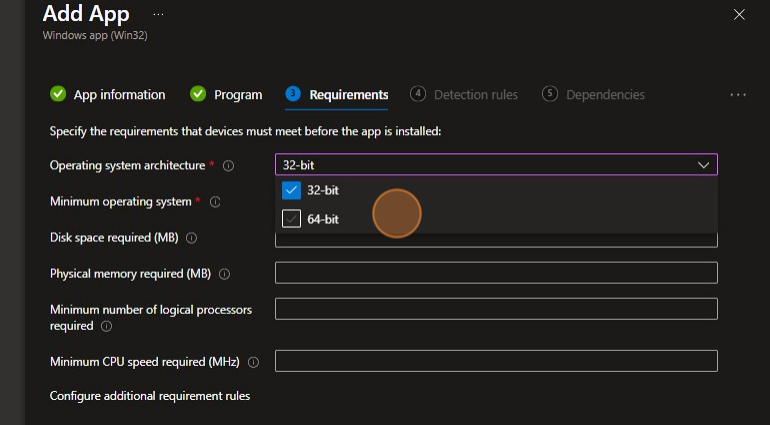Click info icon for logical processors required
Screen dimensions: 770x425
click(x=106, y=326)
